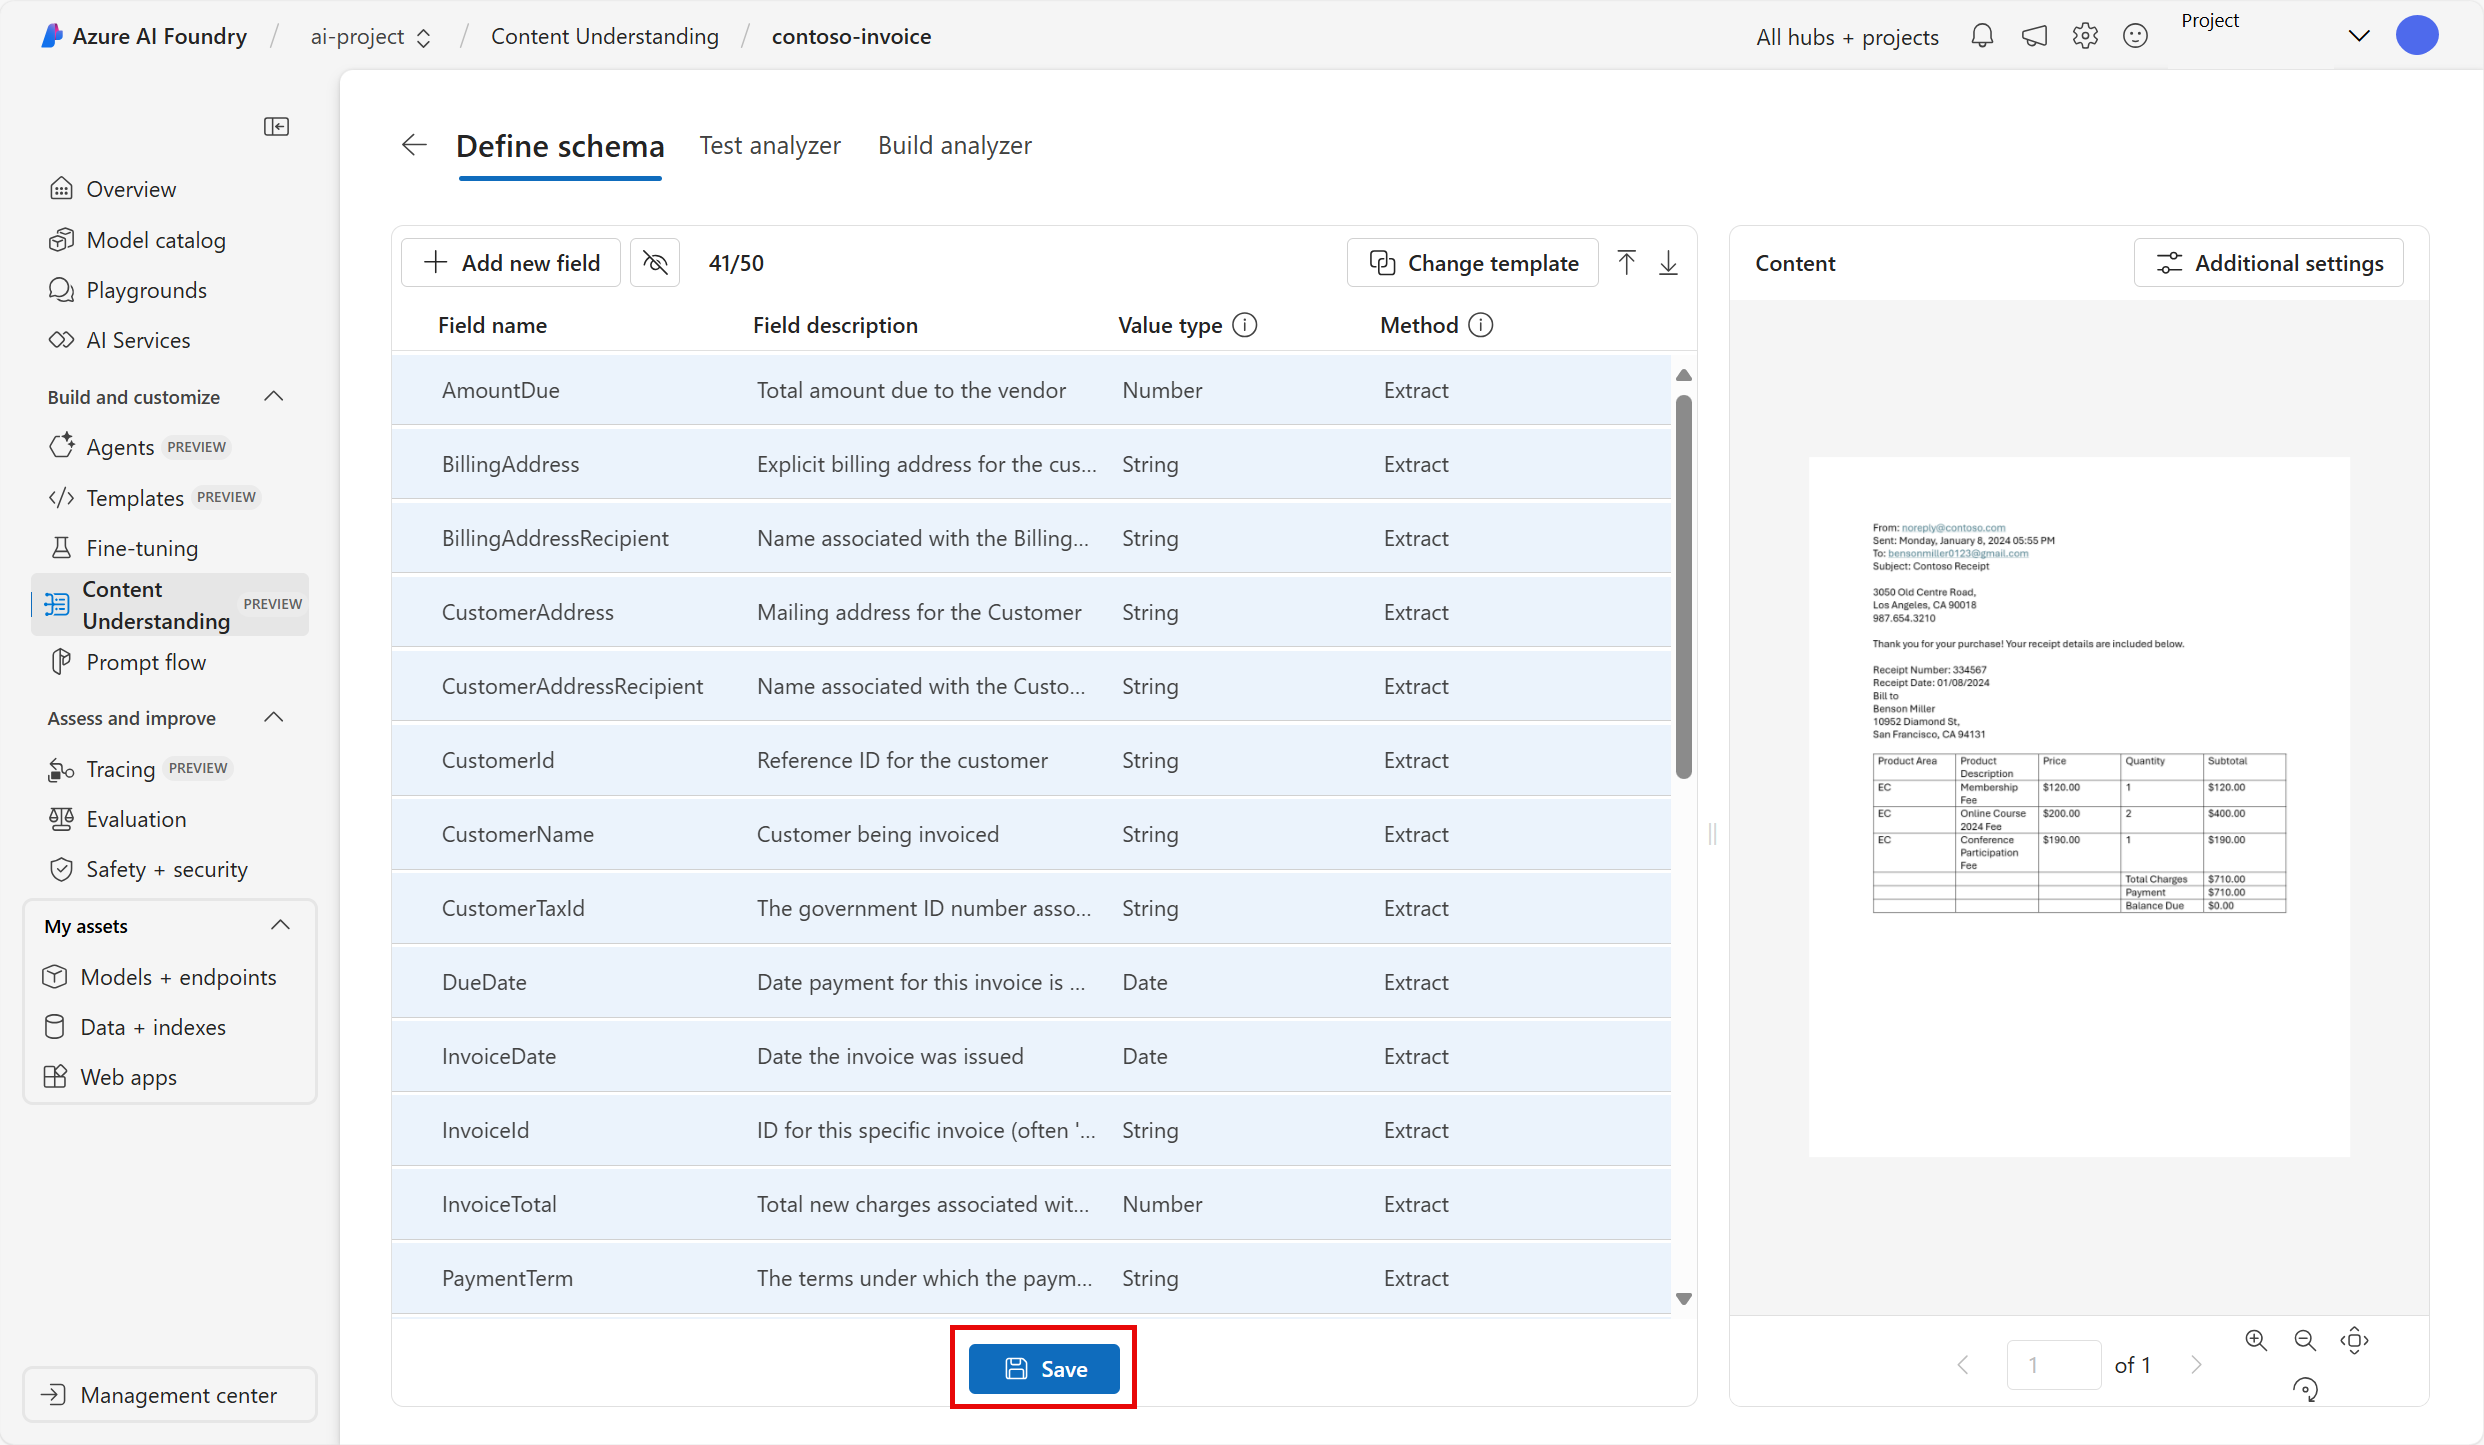
Task: Click Content Understanding breadcrumb
Action: [x=605, y=37]
